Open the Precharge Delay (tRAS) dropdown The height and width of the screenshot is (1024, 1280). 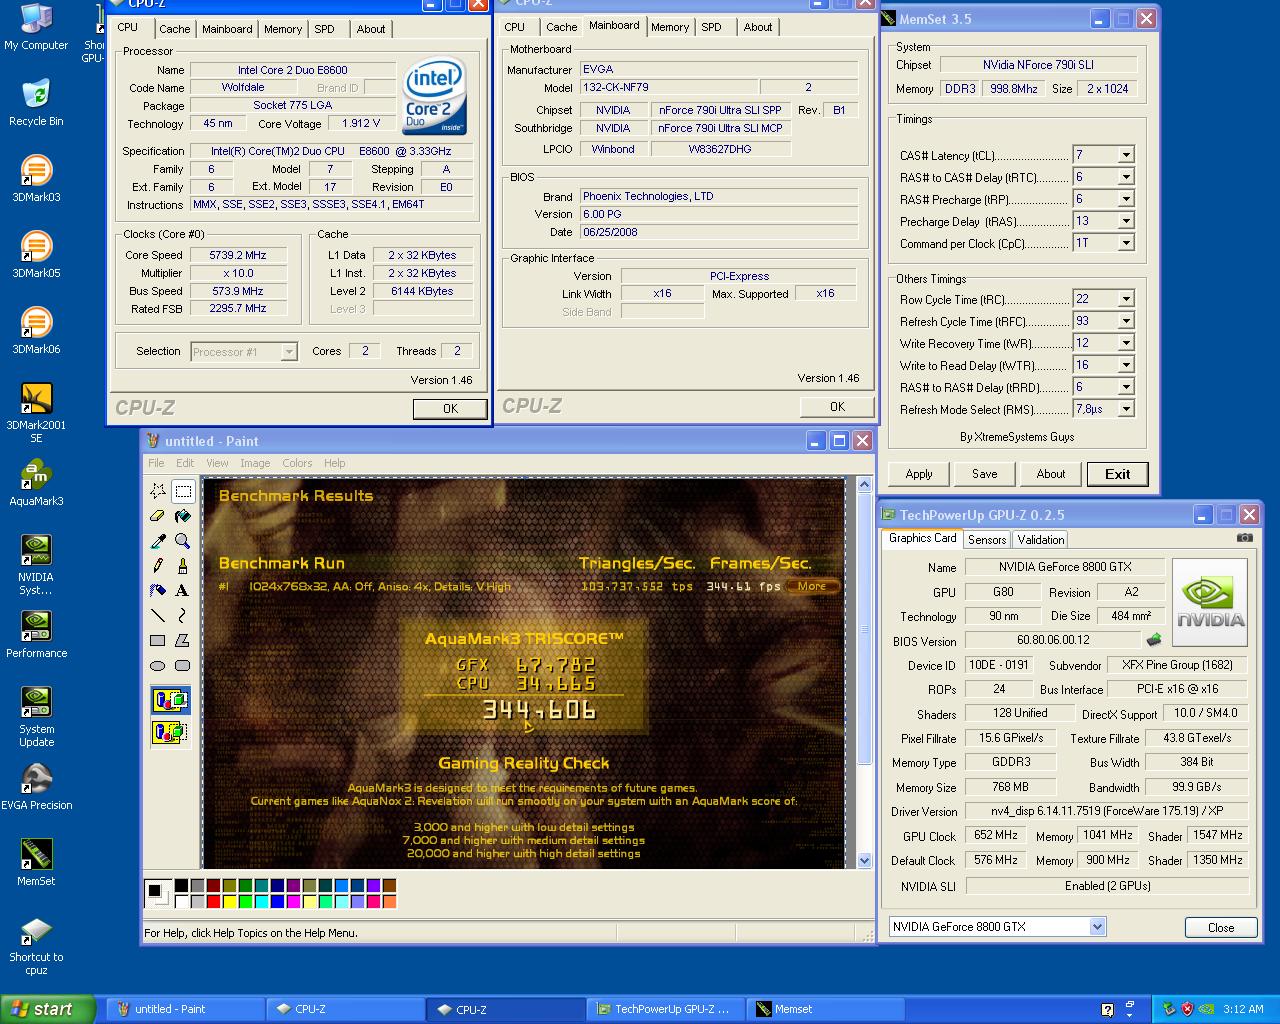[x=1126, y=221]
